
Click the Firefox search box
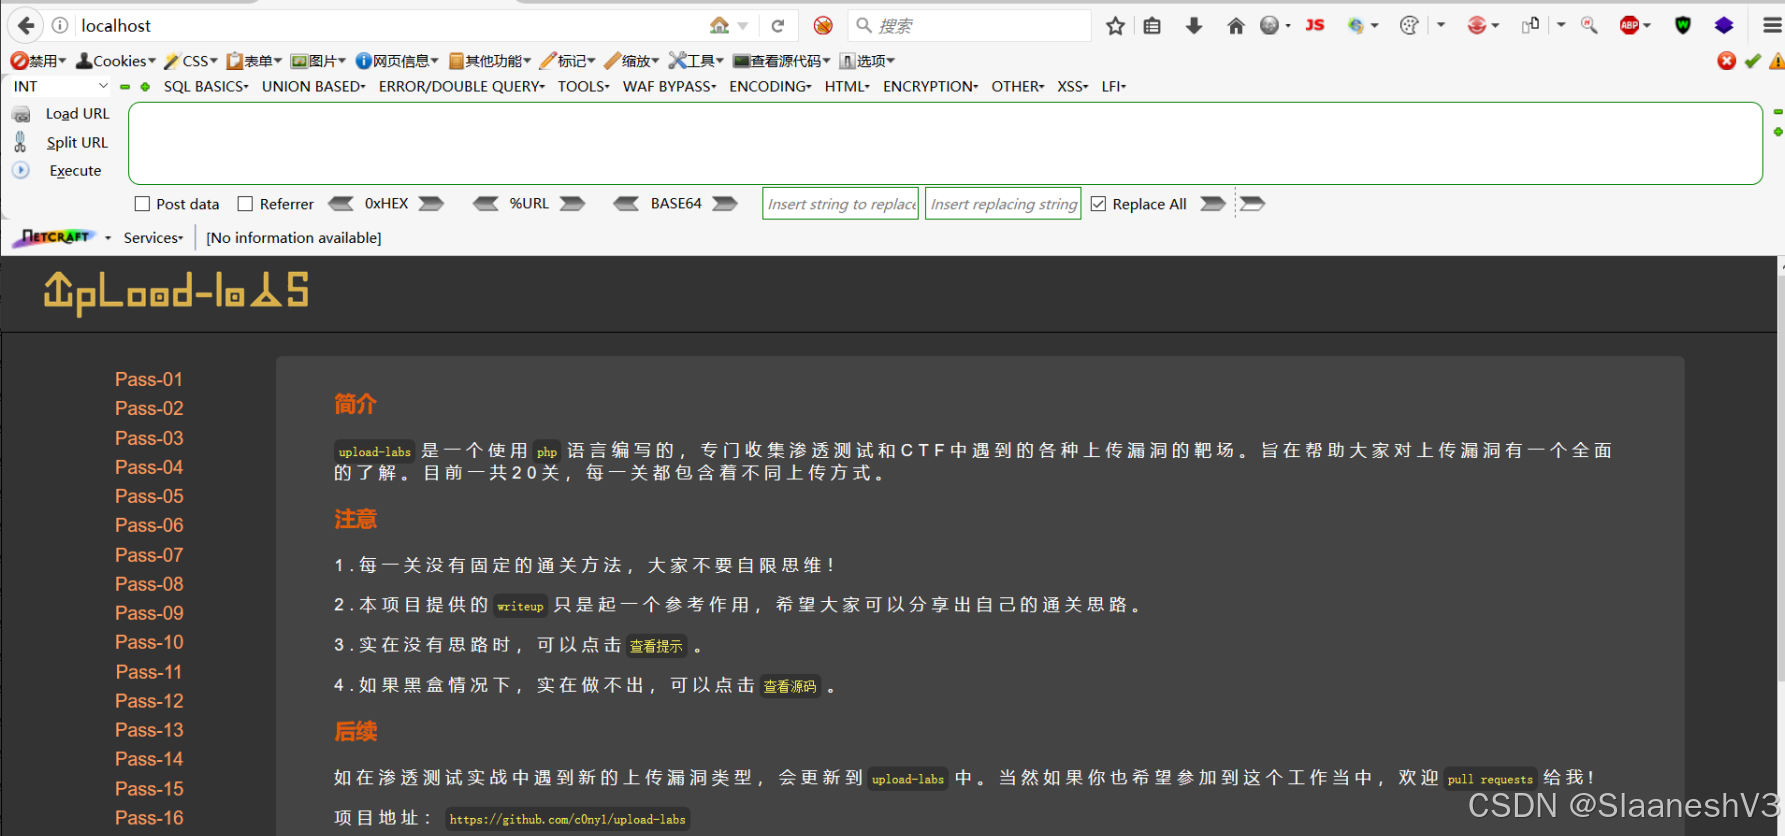point(969,26)
